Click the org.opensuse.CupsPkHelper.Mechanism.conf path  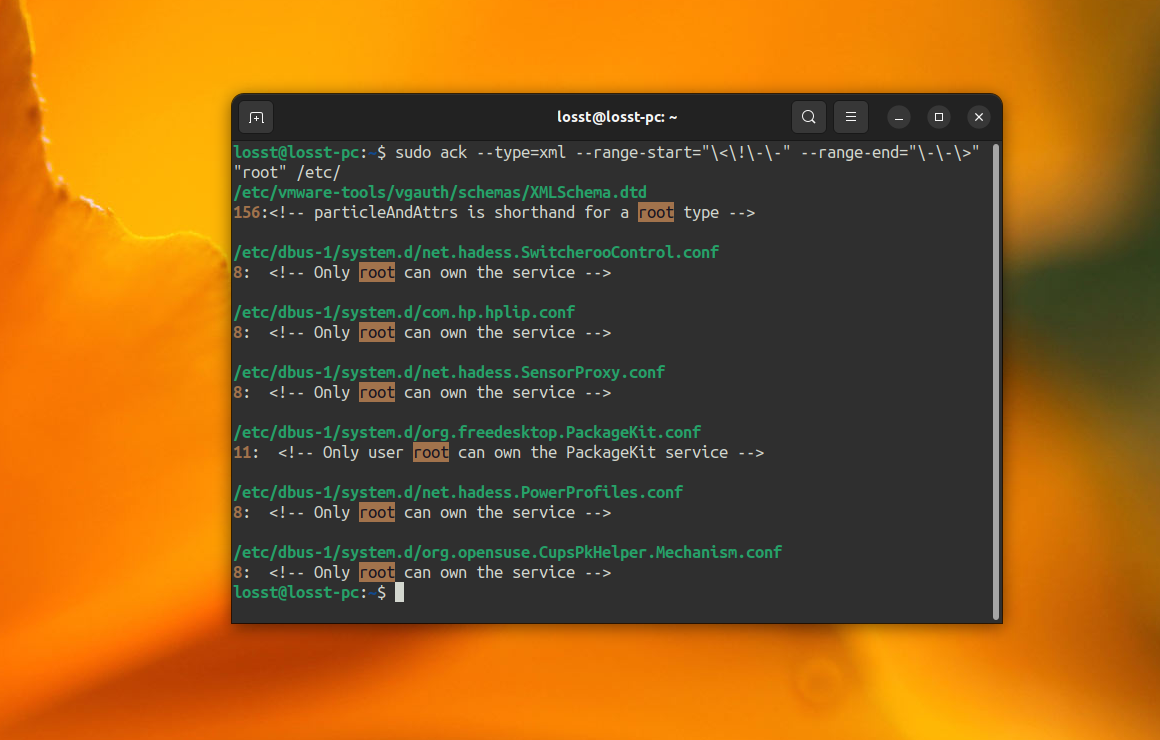tap(507, 552)
